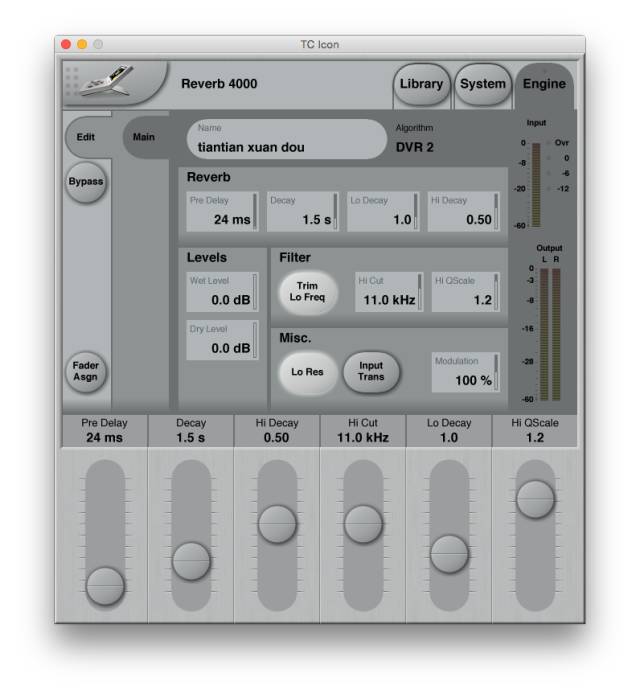Open the System tab
Viewport: 640px width, 698px height.
[482, 84]
